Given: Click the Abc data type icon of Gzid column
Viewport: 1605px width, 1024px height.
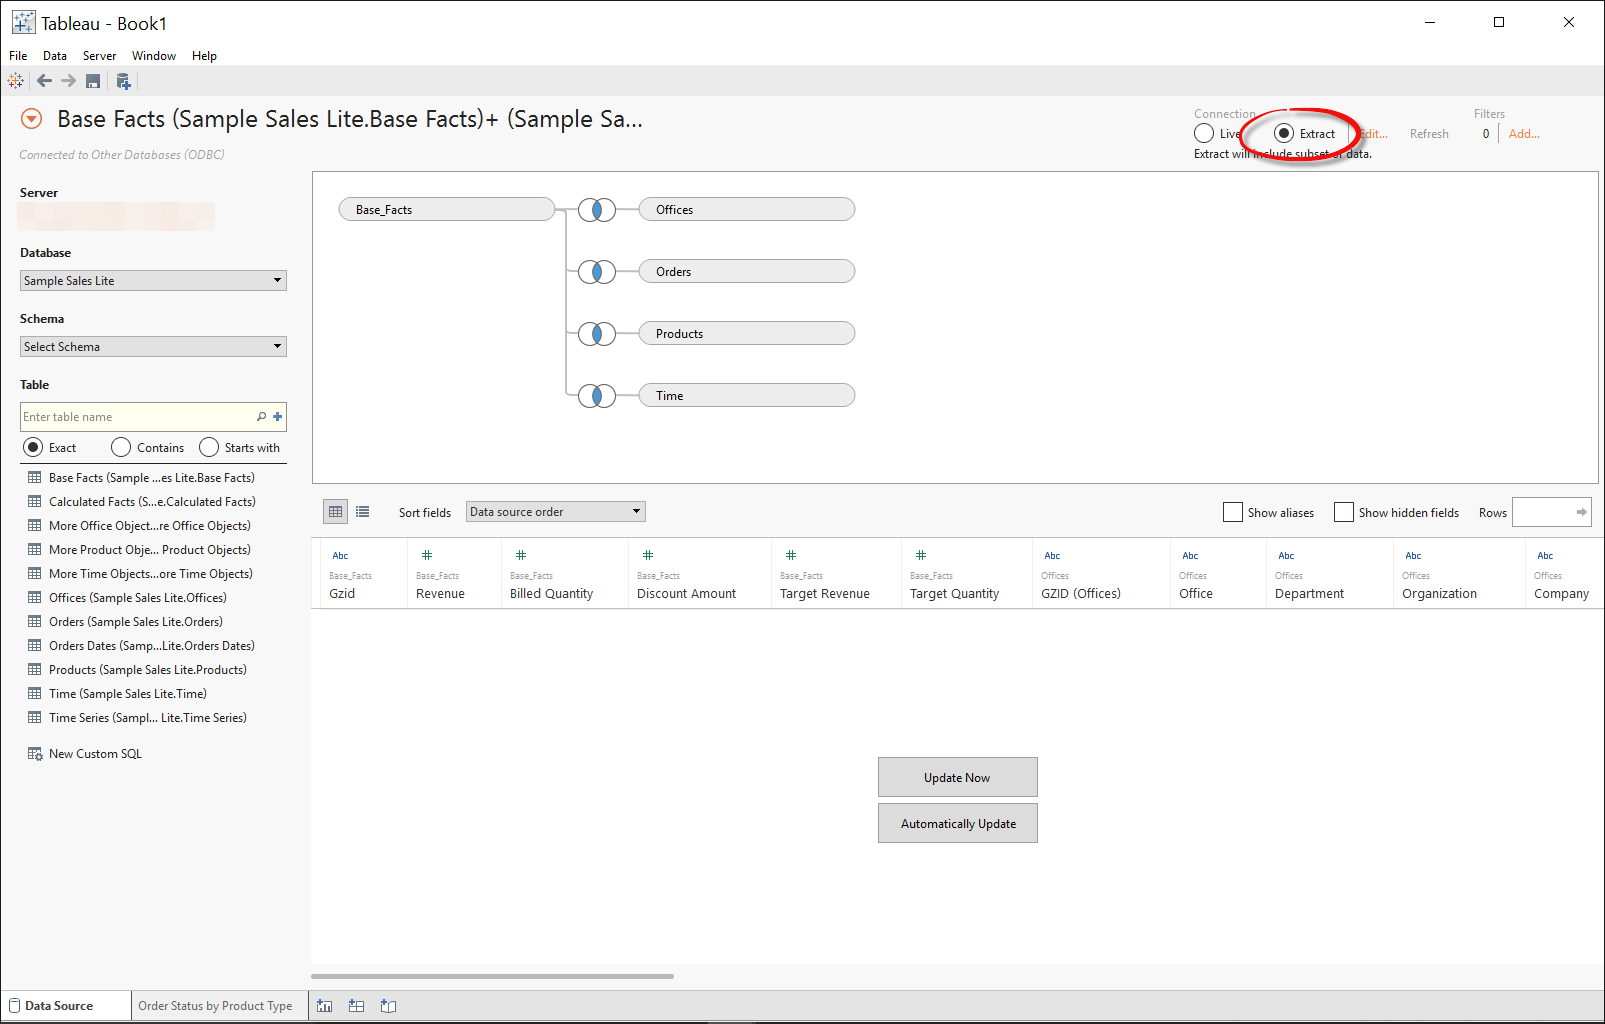Looking at the screenshot, I should 340,556.
